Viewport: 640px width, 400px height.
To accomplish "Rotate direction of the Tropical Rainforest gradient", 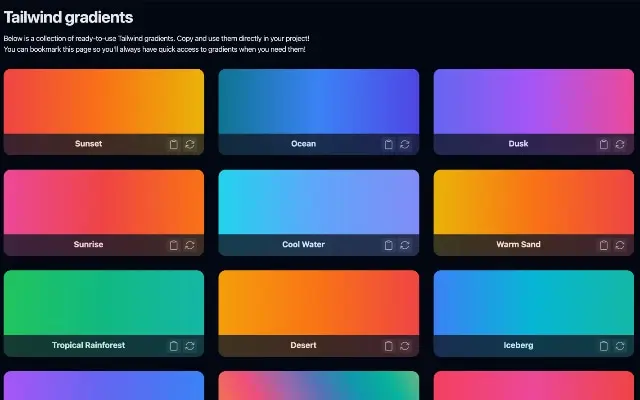I will (x=190, y=346).
